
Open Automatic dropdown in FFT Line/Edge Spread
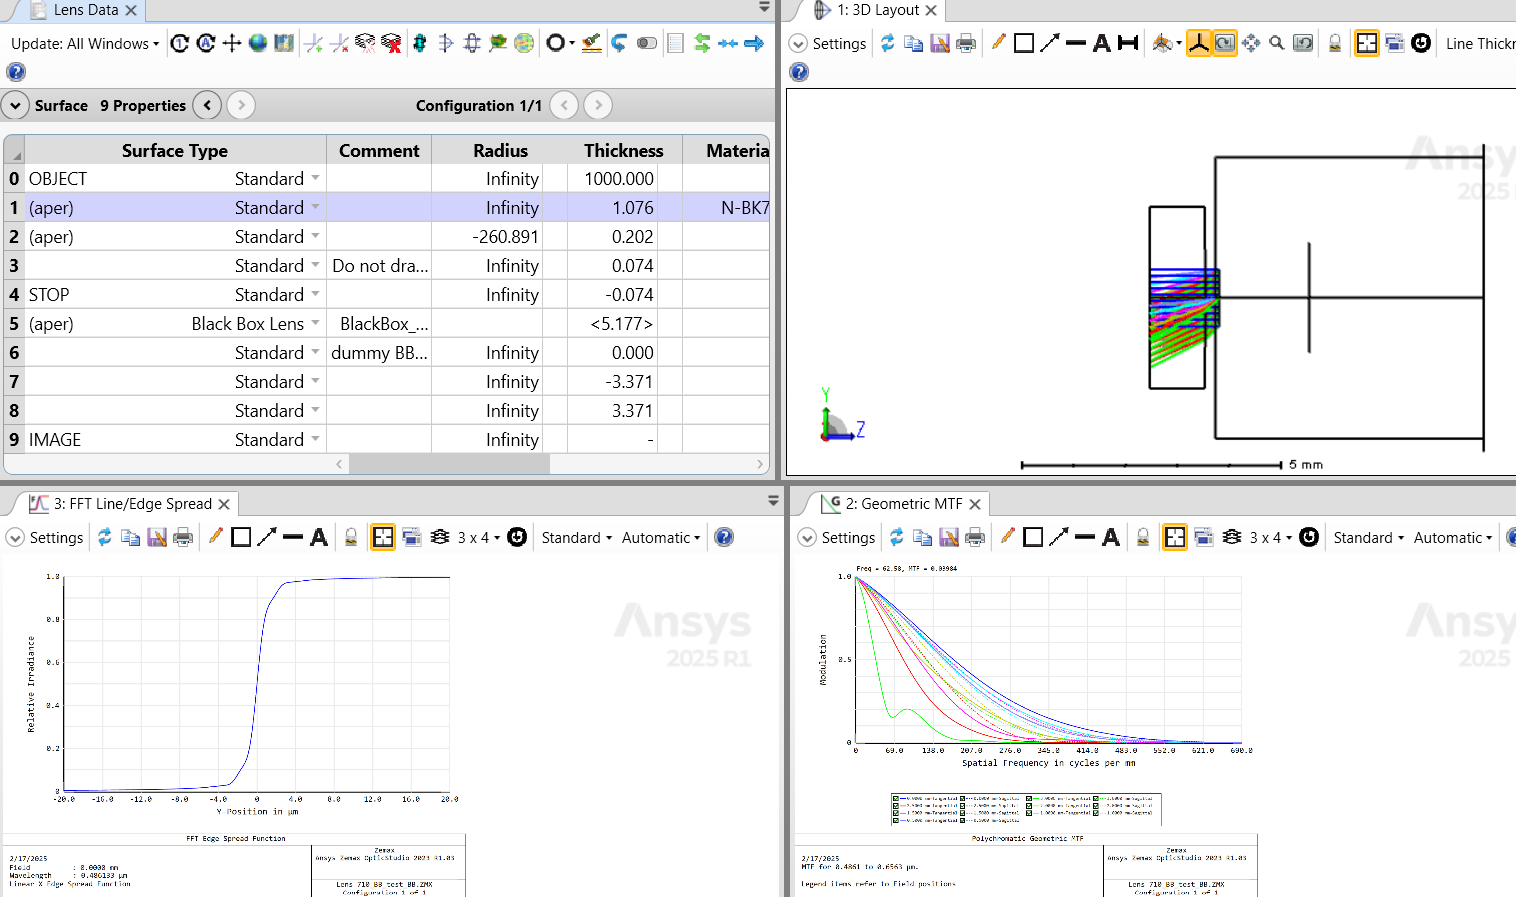point(661,538)
